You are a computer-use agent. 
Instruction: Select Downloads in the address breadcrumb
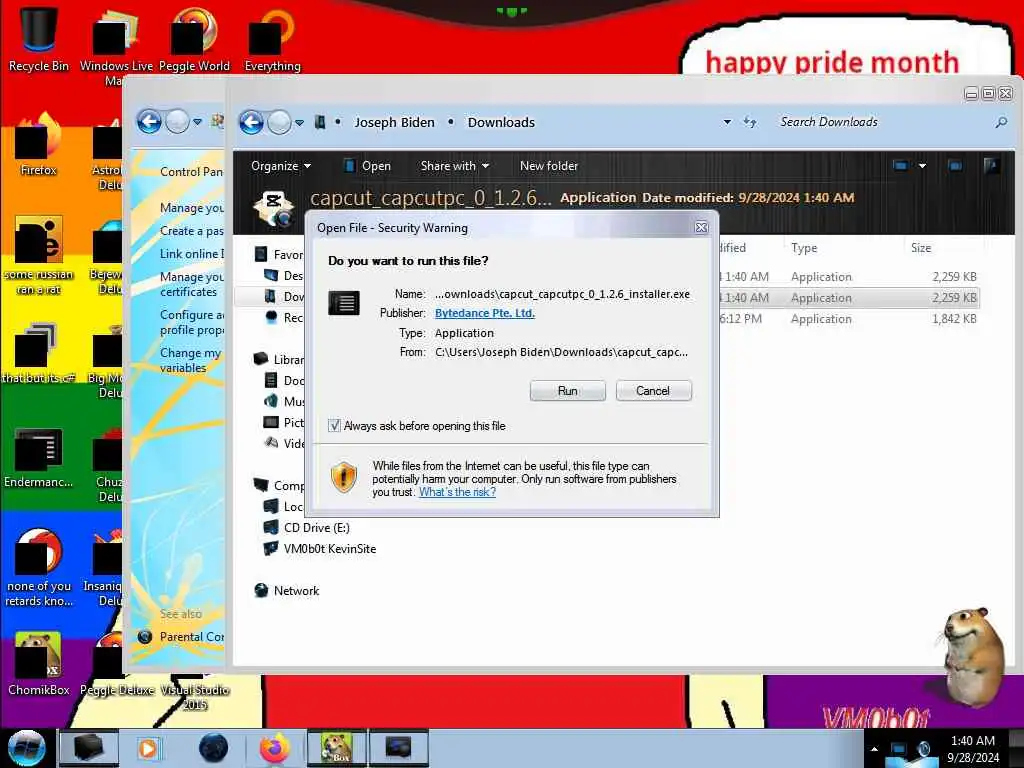pos(501,122)
